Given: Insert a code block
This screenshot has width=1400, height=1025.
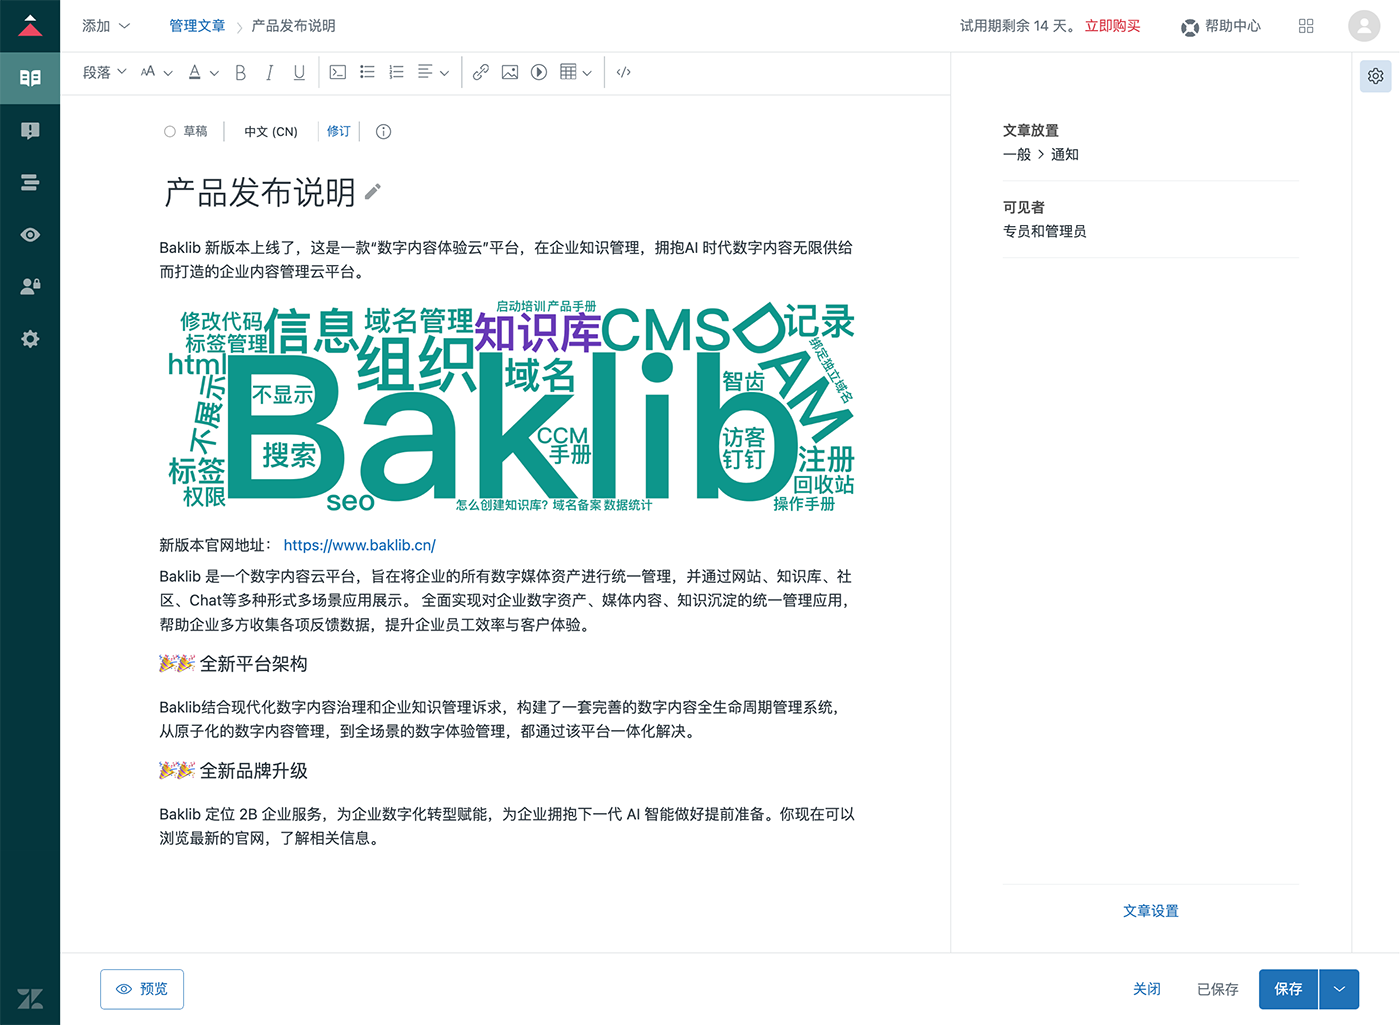Looking at the screenshot, I should pos(338,72).
